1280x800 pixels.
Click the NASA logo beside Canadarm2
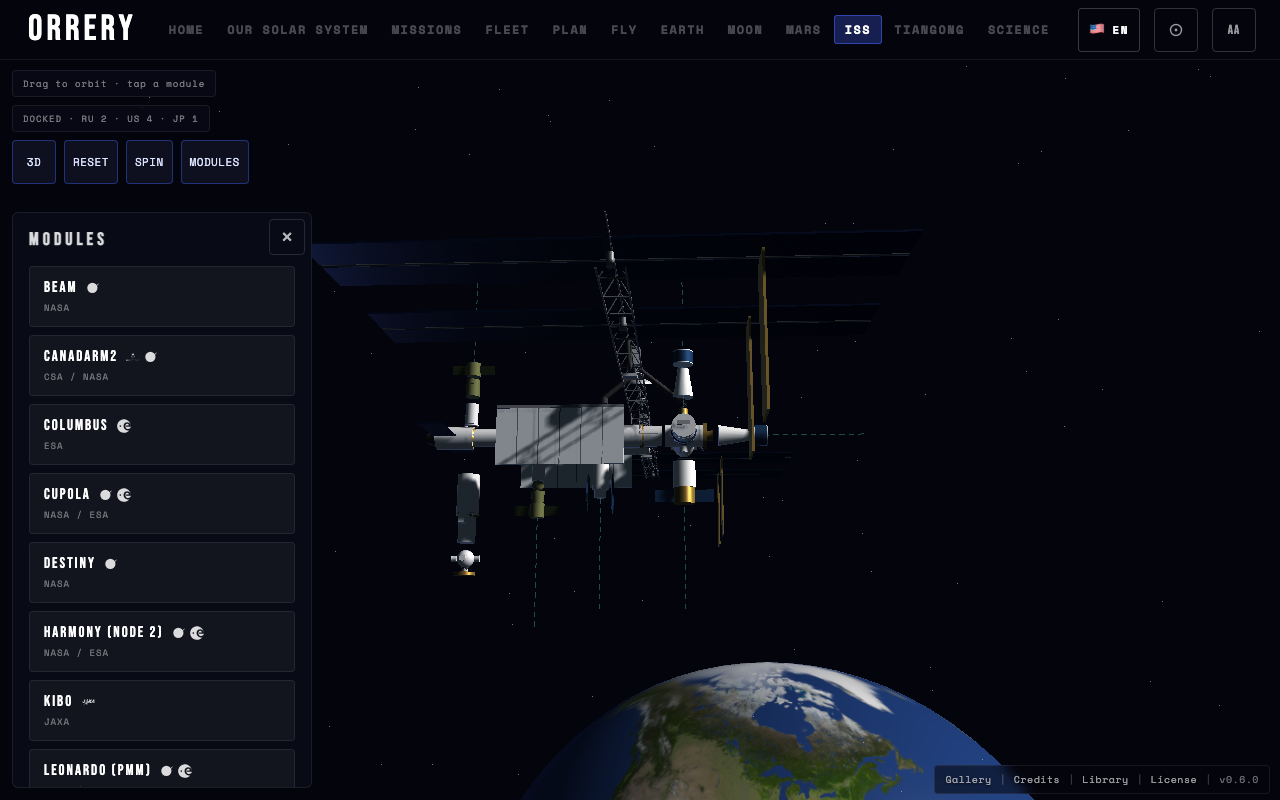click(x=151, y=357)
